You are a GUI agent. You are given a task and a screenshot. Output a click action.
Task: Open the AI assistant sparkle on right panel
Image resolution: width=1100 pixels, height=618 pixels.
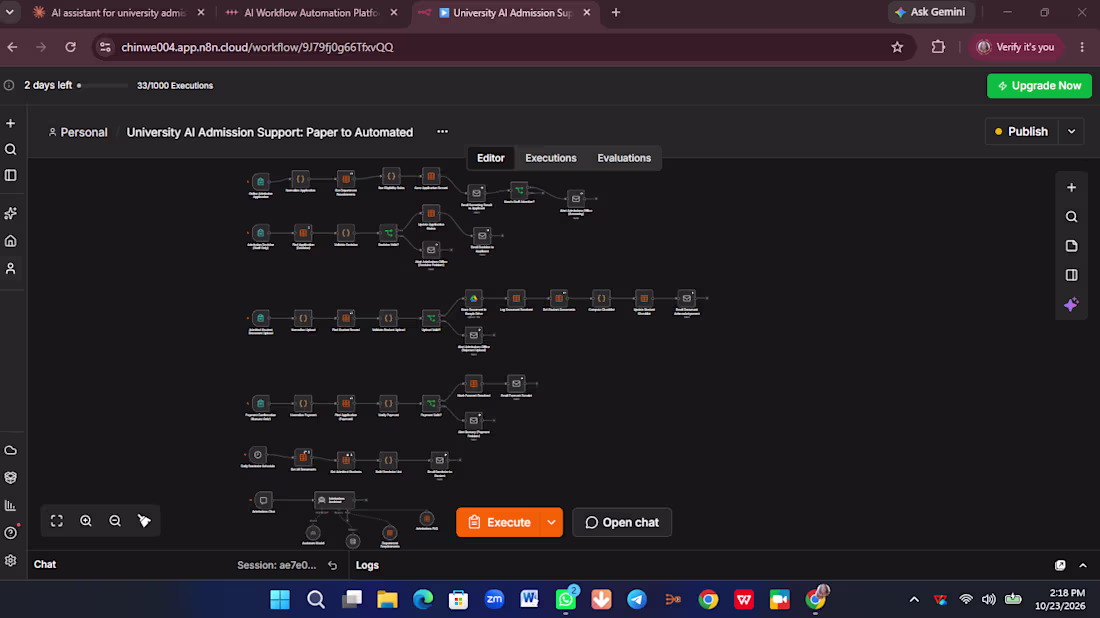(1071, 304)
